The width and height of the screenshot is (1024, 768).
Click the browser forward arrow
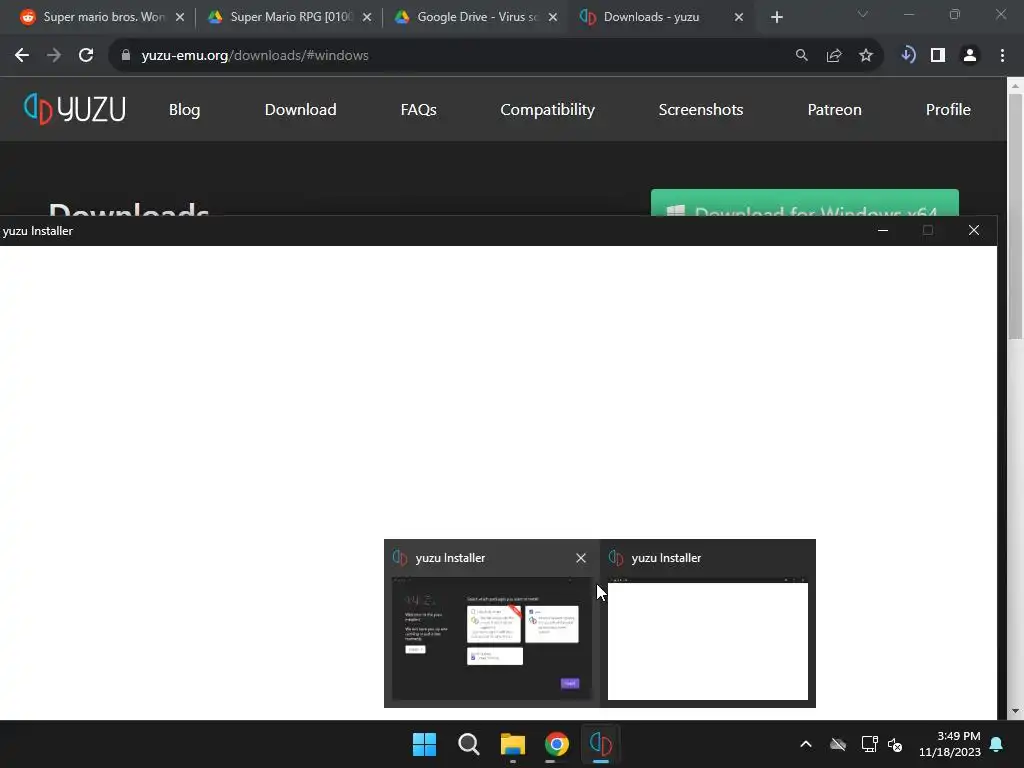(x=54, y=56)
